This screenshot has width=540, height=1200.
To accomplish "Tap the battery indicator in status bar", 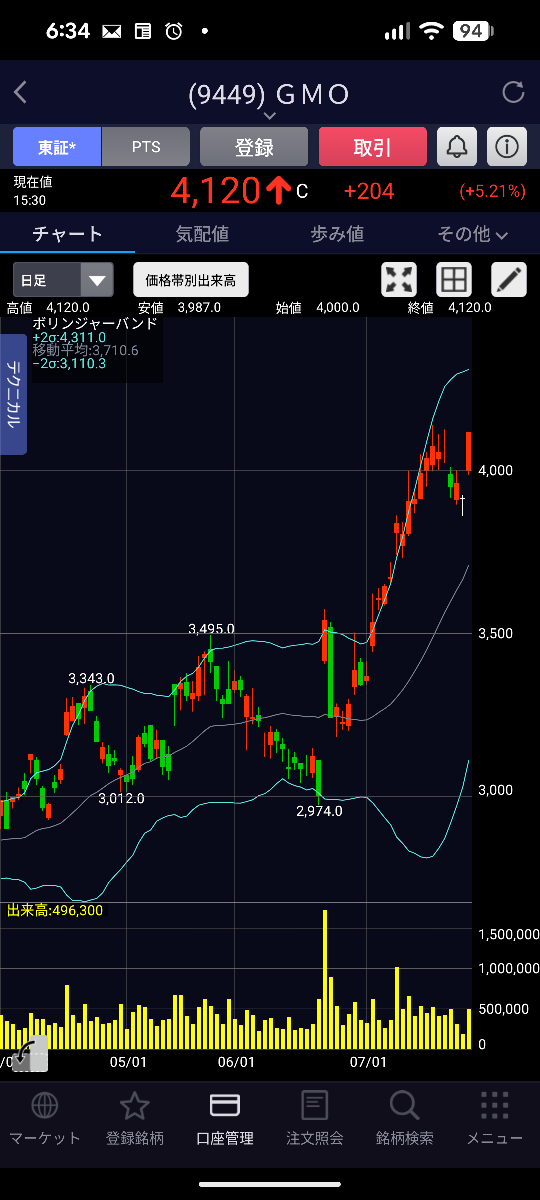I will click(472, 31).
